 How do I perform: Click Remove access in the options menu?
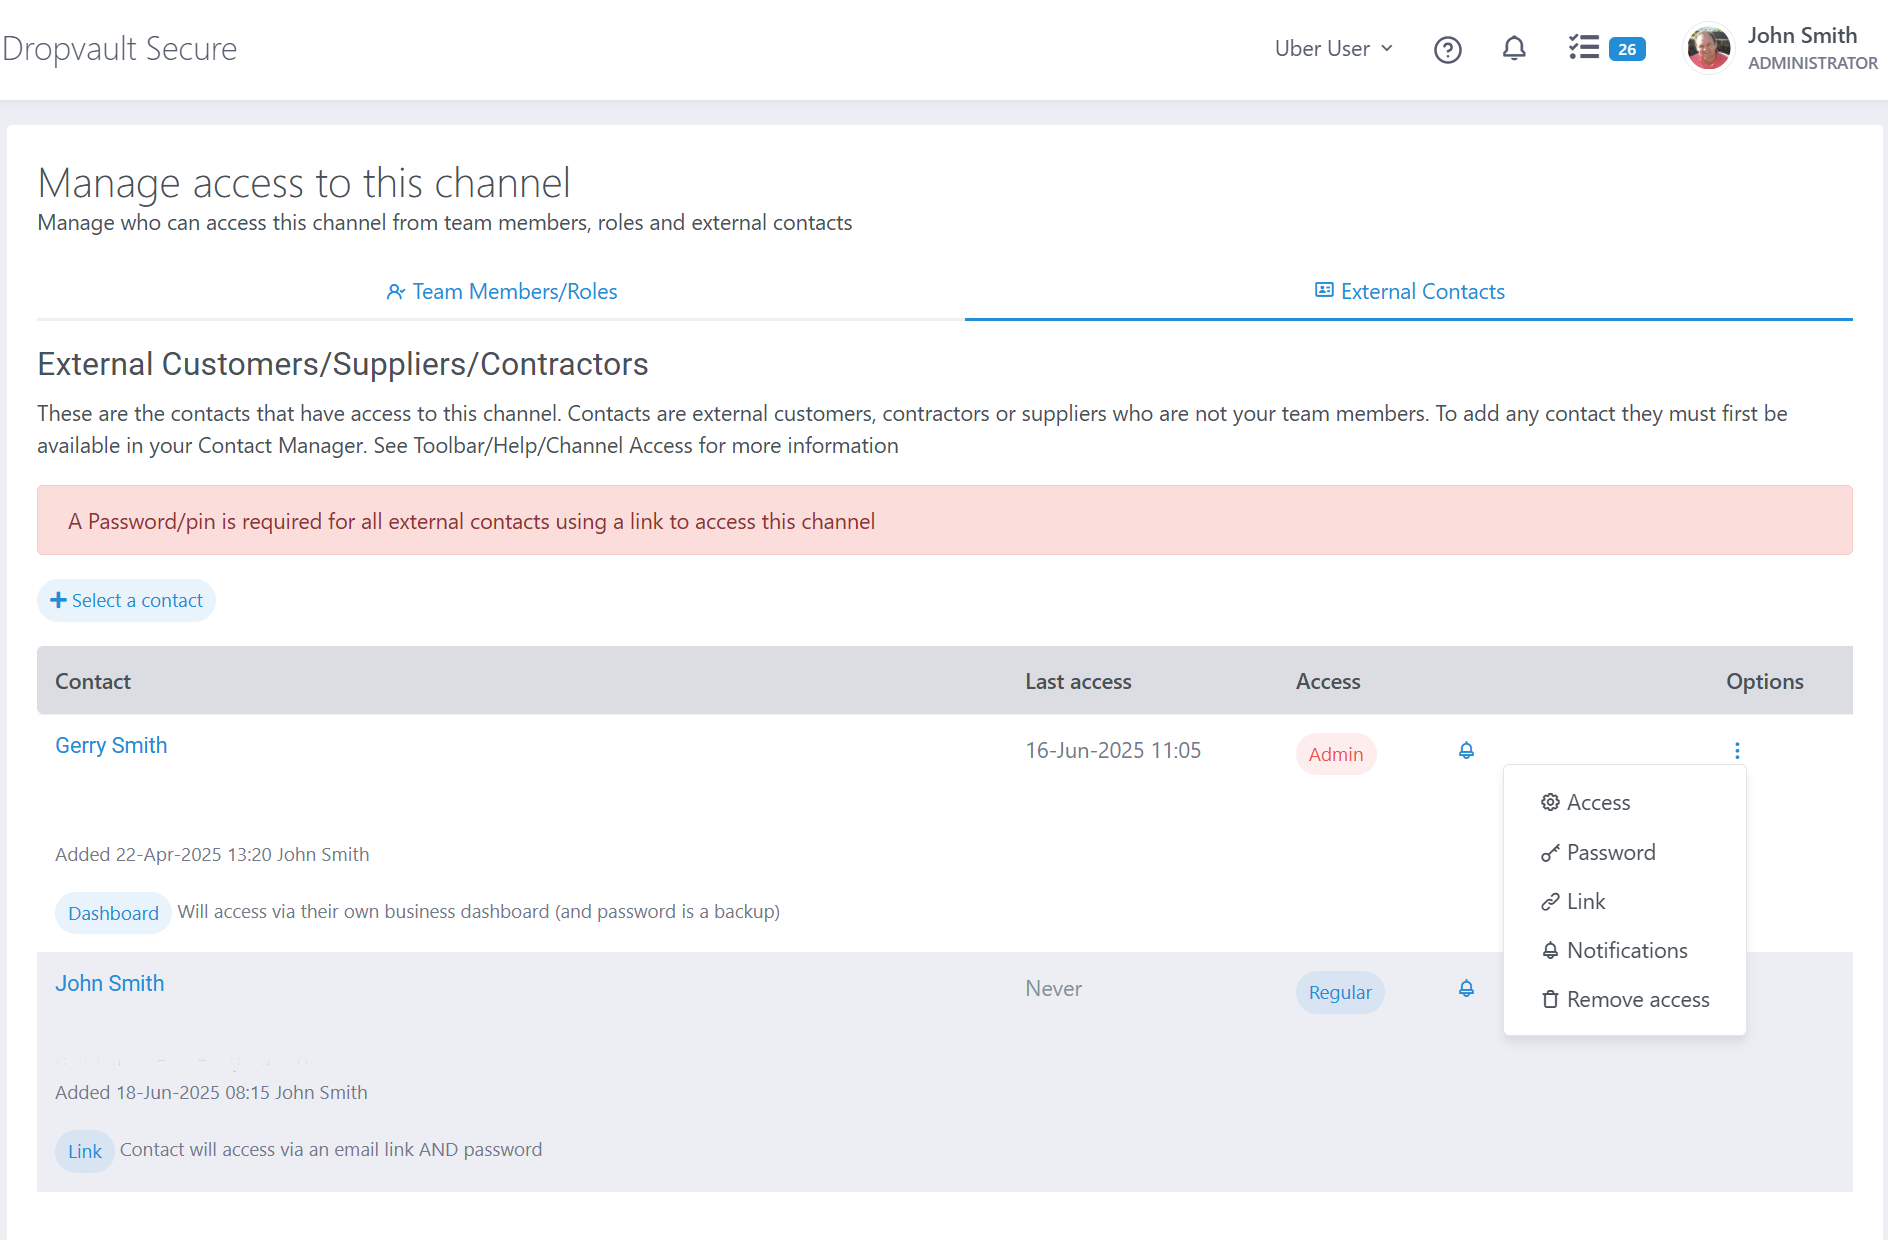click(x=1637, y=1000)
